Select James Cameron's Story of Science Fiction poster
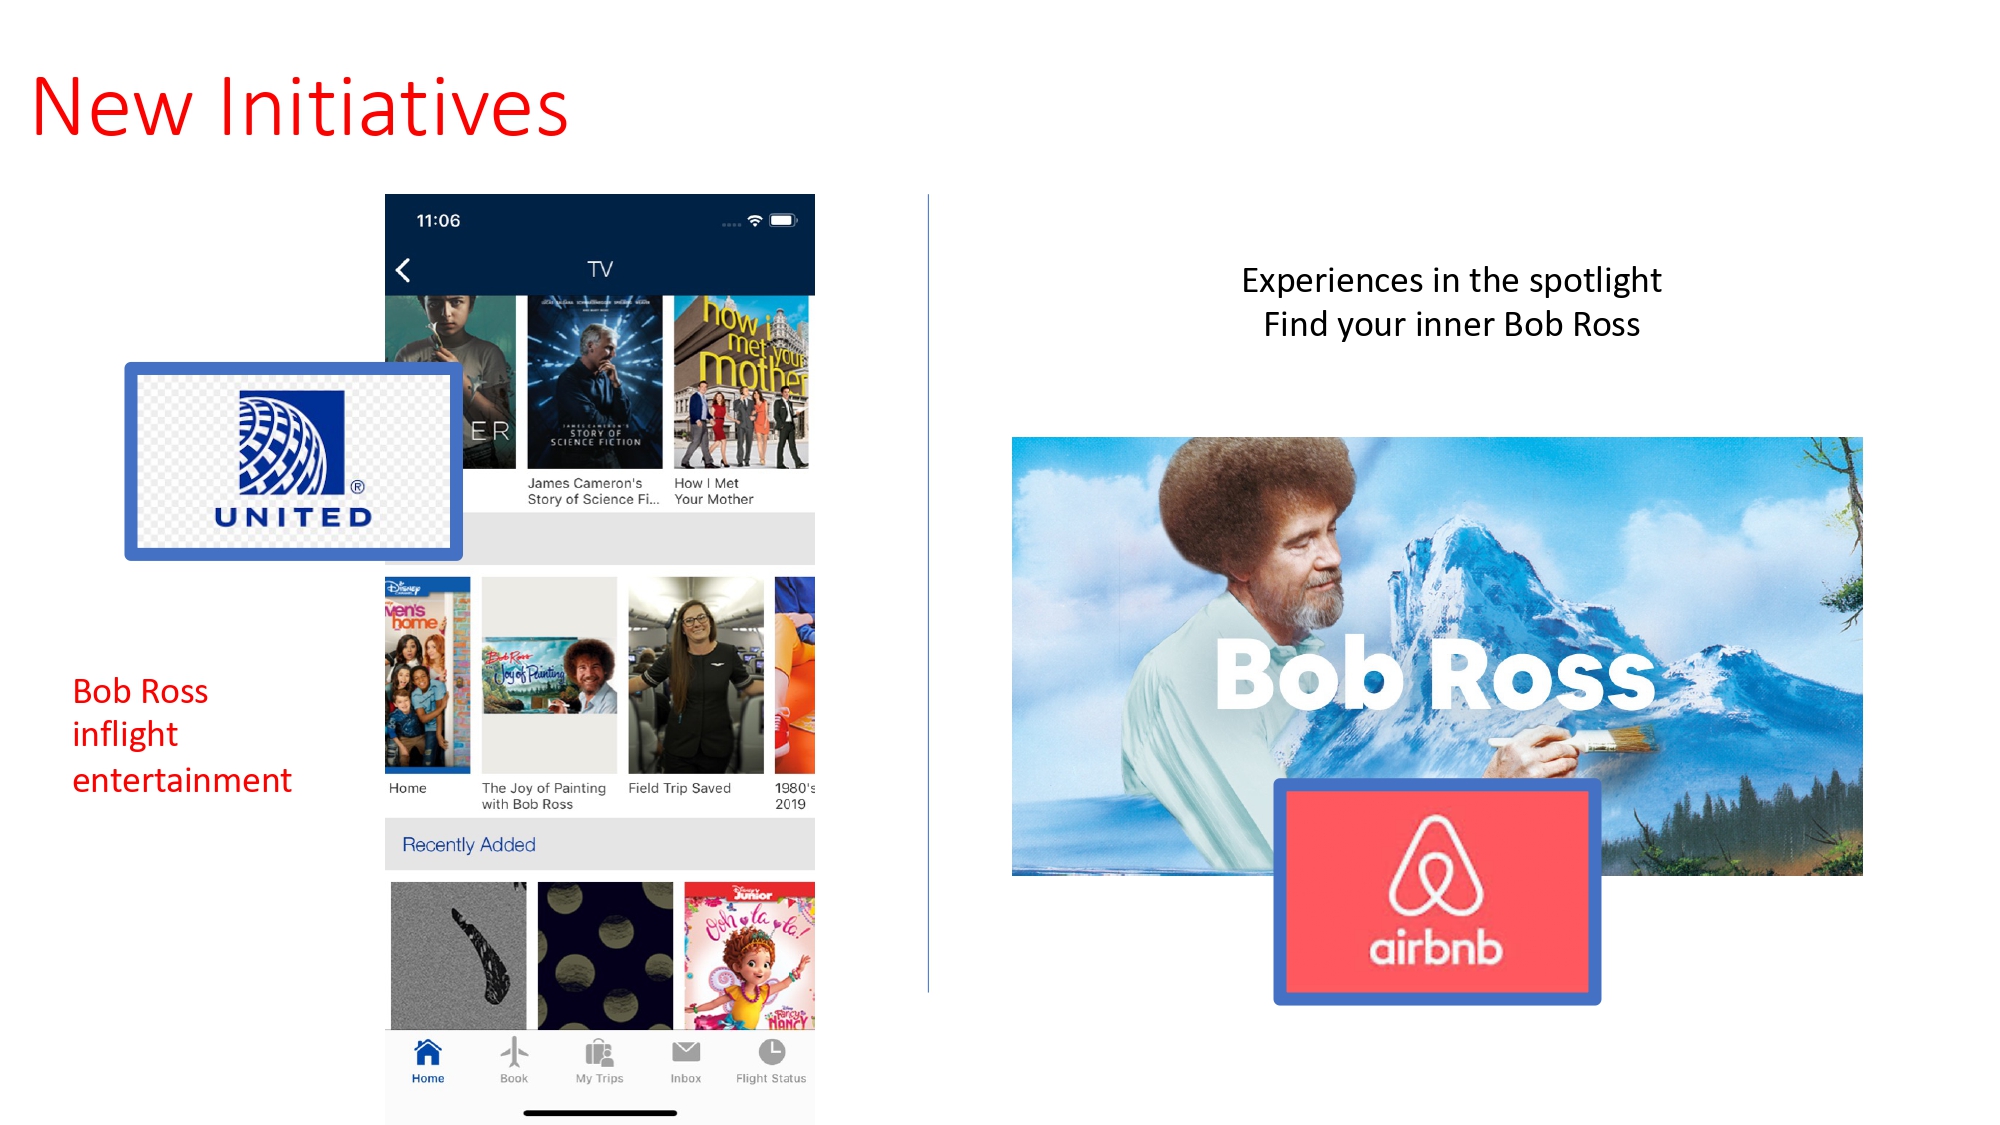 pos(595,382)
